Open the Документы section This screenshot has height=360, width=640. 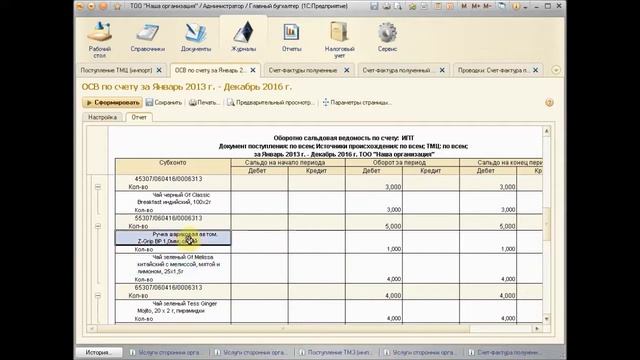pyautogui.click(x=196, y=38)
